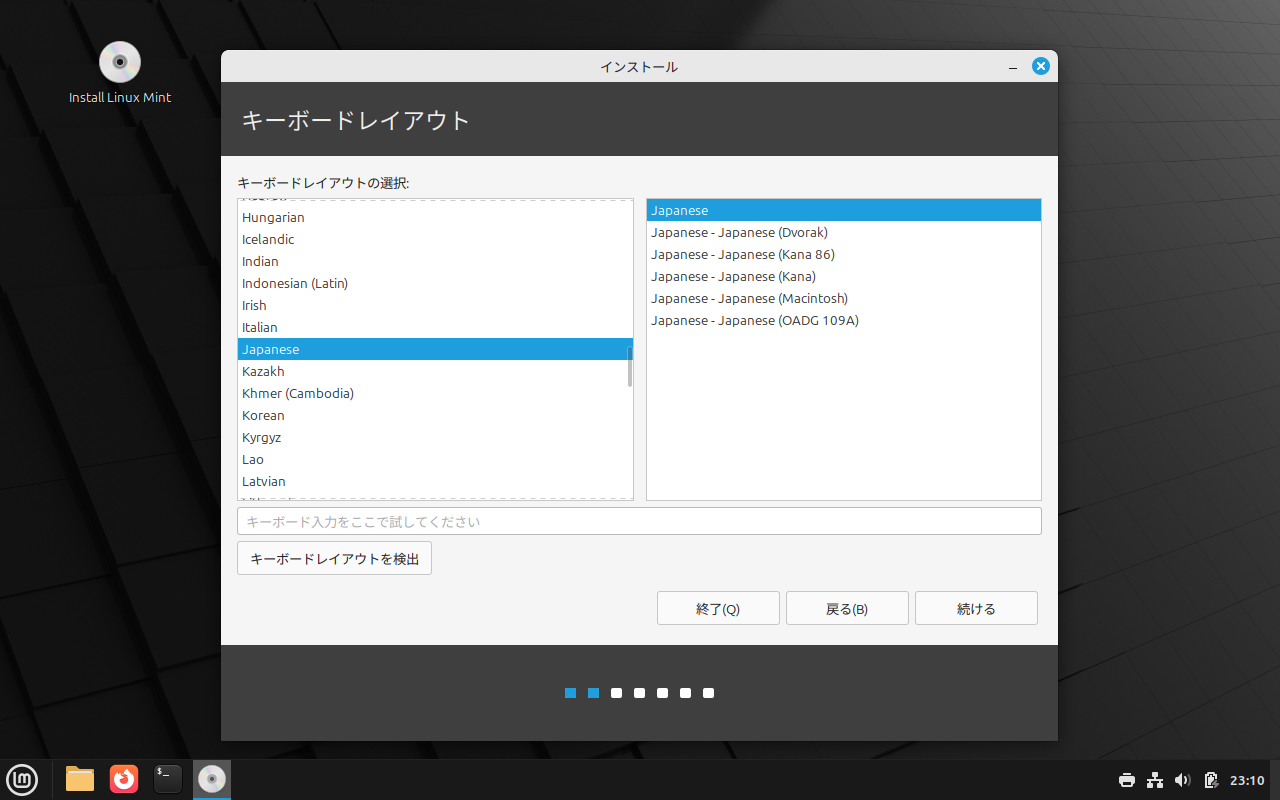
Task: Click the 終了(Q) quit button
Action: tap(718, 608)
